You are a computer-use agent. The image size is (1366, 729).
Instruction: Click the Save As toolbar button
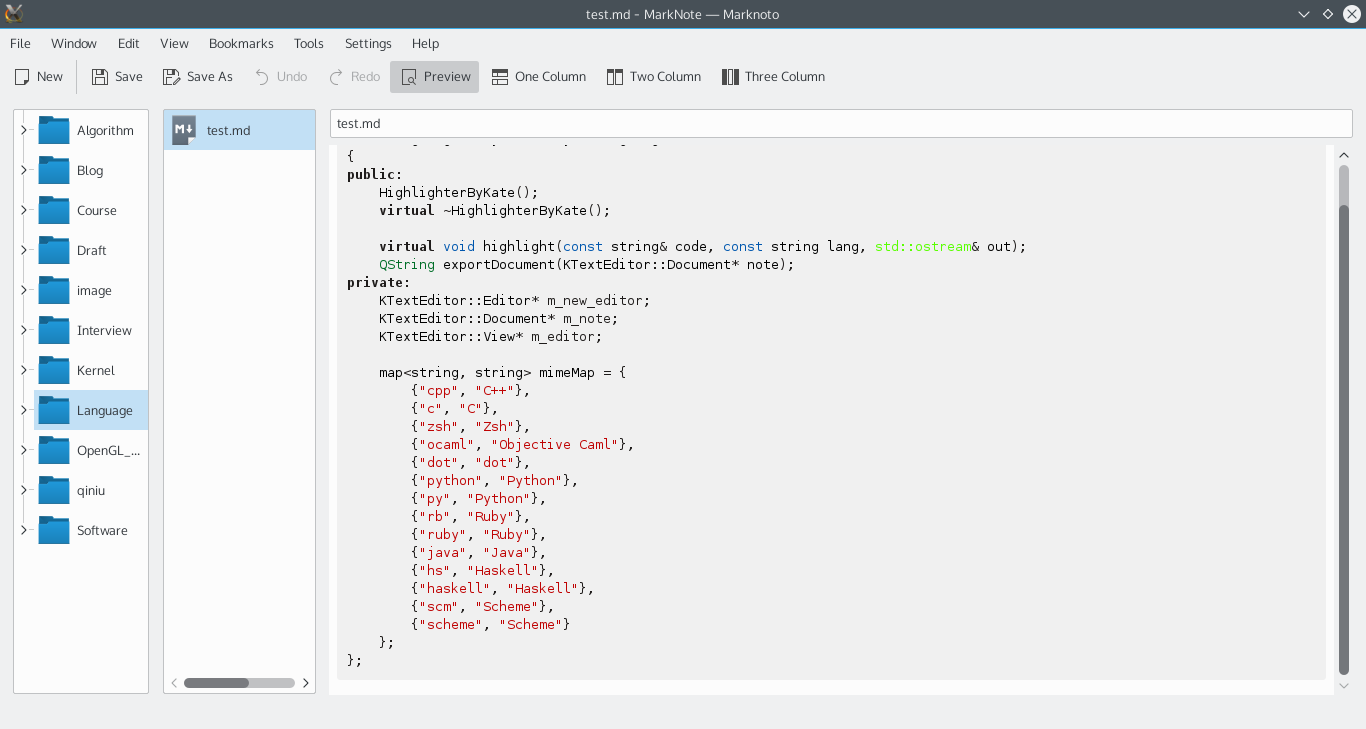coord(198,77)
